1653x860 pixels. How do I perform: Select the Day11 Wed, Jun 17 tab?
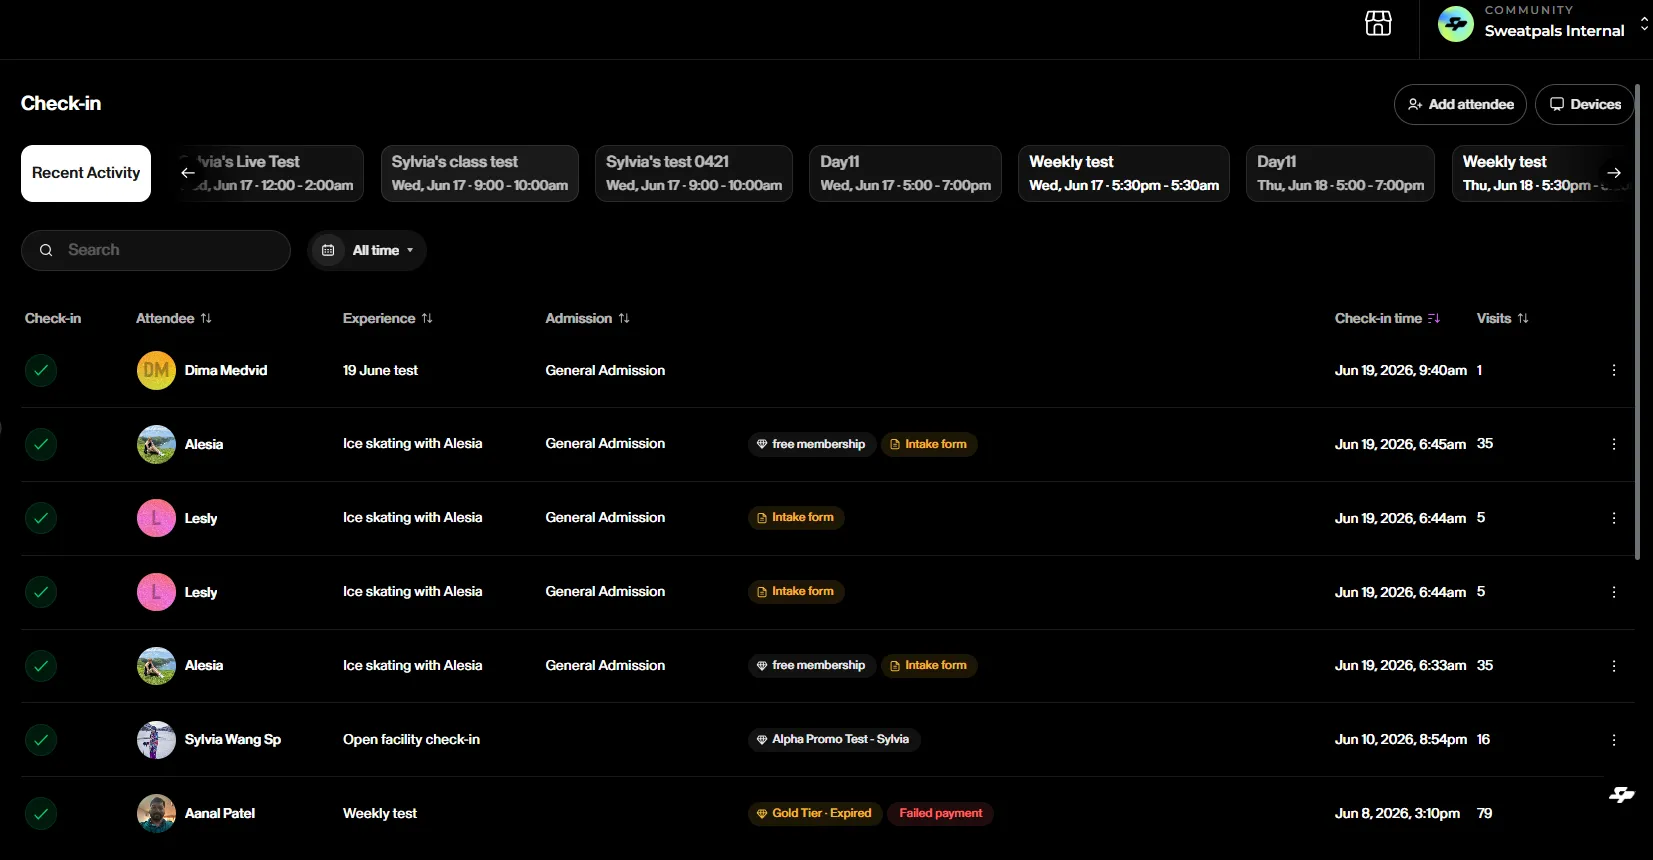pyautogui.click(x=905, y=173)
